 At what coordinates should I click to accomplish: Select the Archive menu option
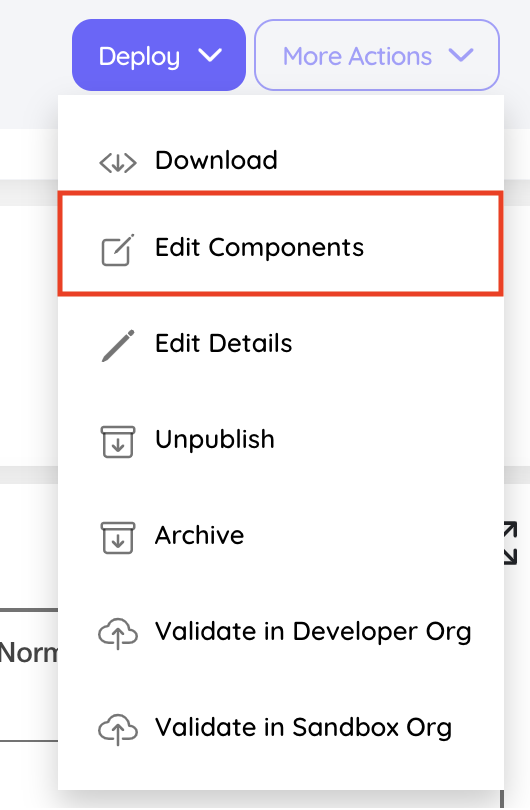pos(280,536)
